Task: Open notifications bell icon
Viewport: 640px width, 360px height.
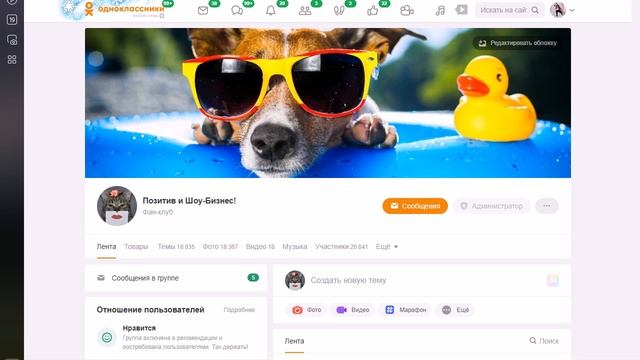Action: (x=271, y=11)
